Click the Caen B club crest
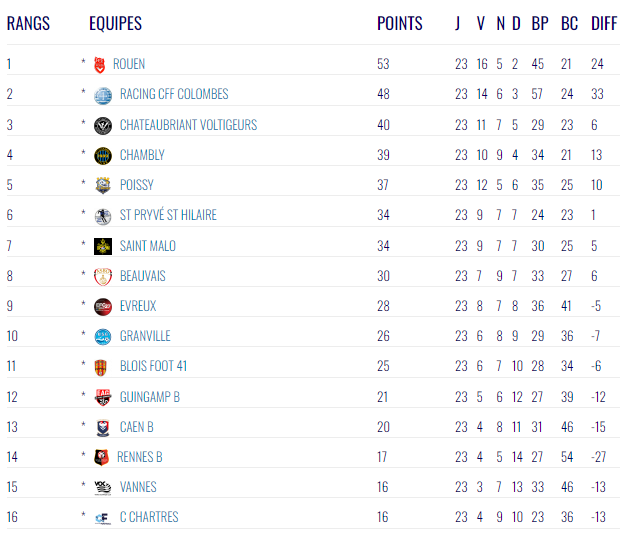The image size is (620, 537). (103, 427)
